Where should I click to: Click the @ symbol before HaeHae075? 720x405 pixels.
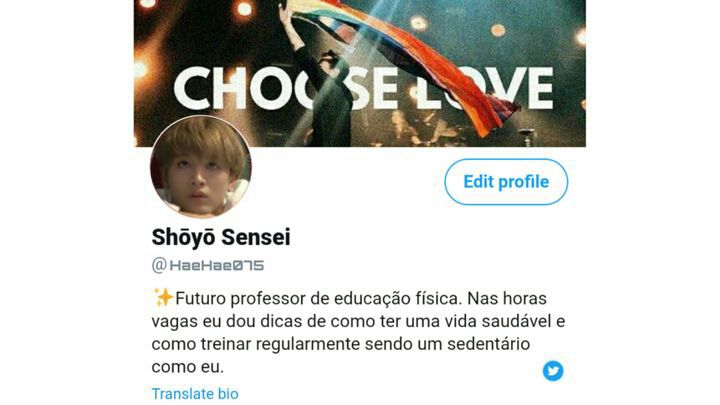tap(159, 265)
